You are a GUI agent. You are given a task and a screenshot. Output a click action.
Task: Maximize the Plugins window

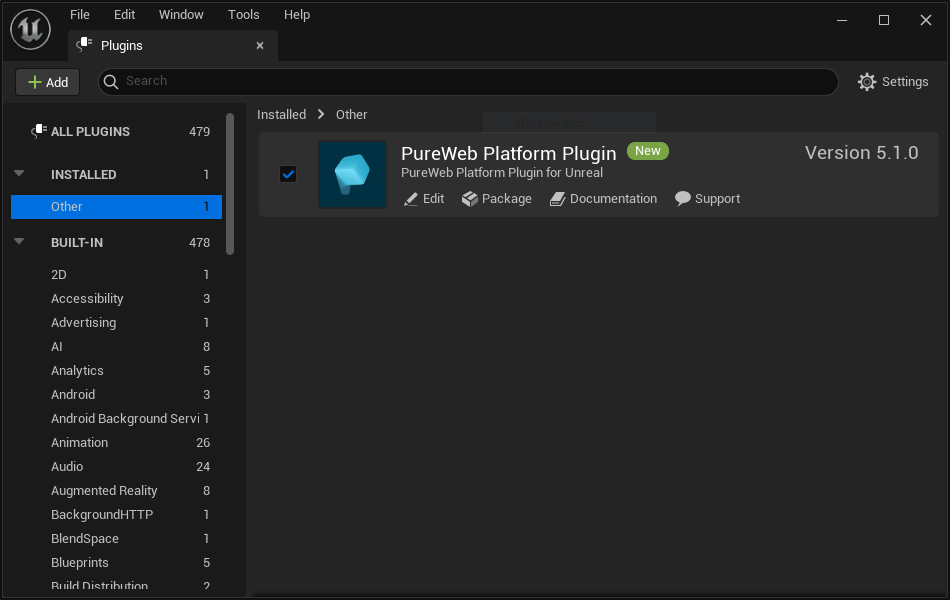[x=884, y=20]
